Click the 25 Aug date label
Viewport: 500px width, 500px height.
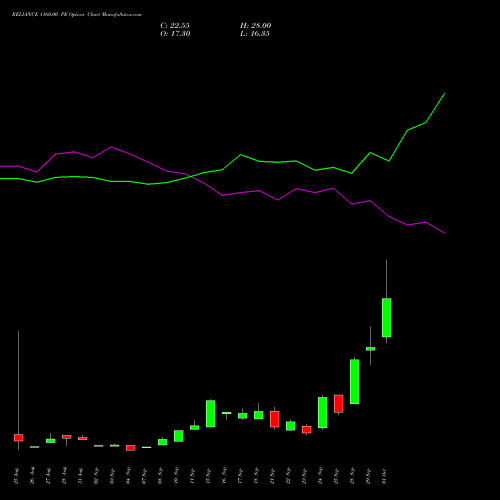click(16, 476)
